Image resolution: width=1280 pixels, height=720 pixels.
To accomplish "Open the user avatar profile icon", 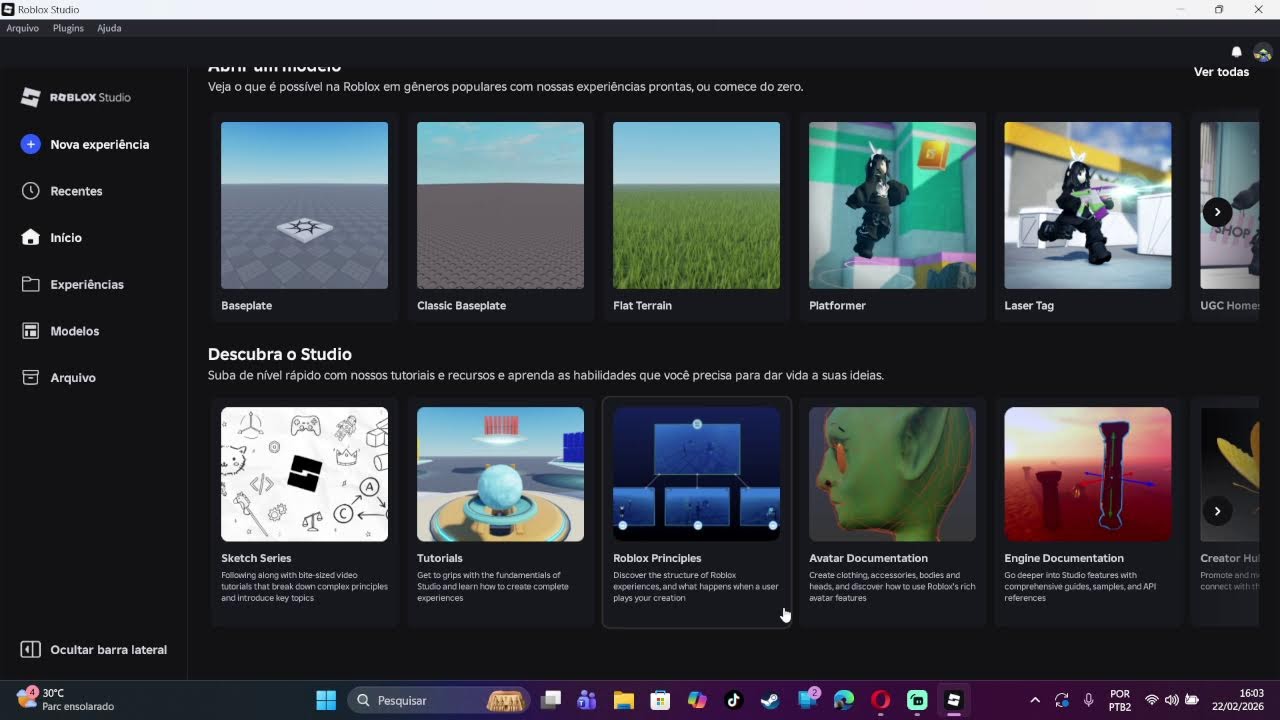I will (1262, 52).
